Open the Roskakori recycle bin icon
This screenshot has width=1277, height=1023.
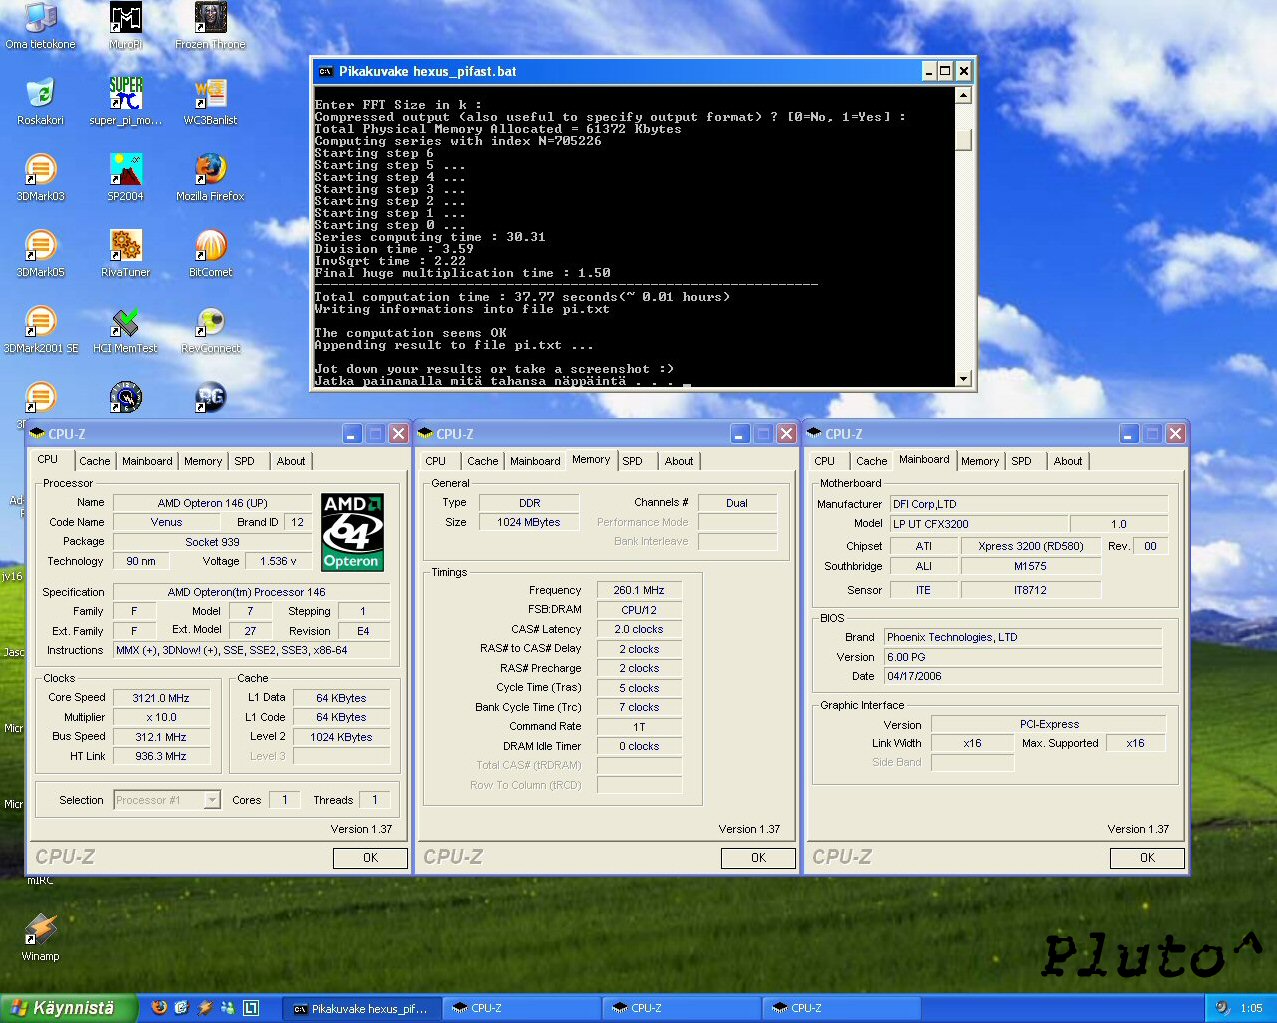(40, 101)
